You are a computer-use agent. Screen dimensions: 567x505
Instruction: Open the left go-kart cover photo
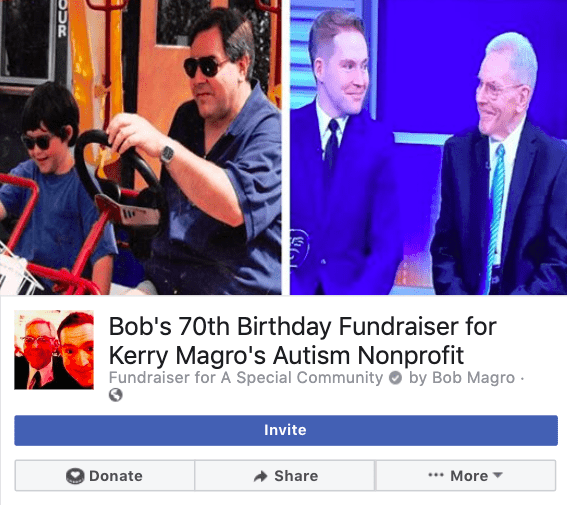click(141, 147)
